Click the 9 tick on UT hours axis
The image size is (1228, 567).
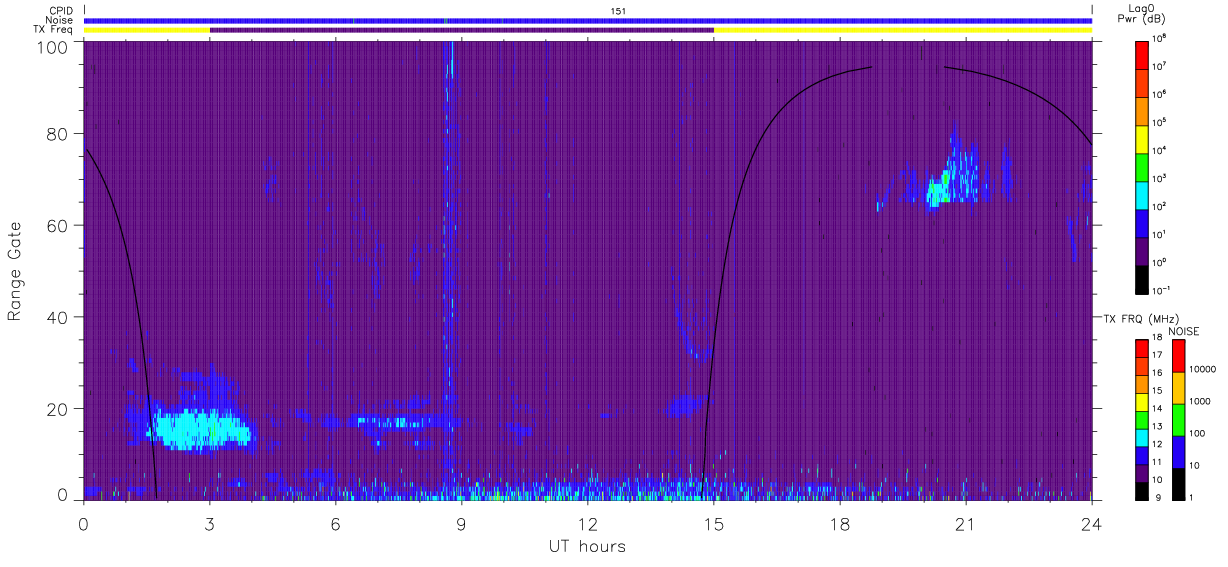click(461, 524)
